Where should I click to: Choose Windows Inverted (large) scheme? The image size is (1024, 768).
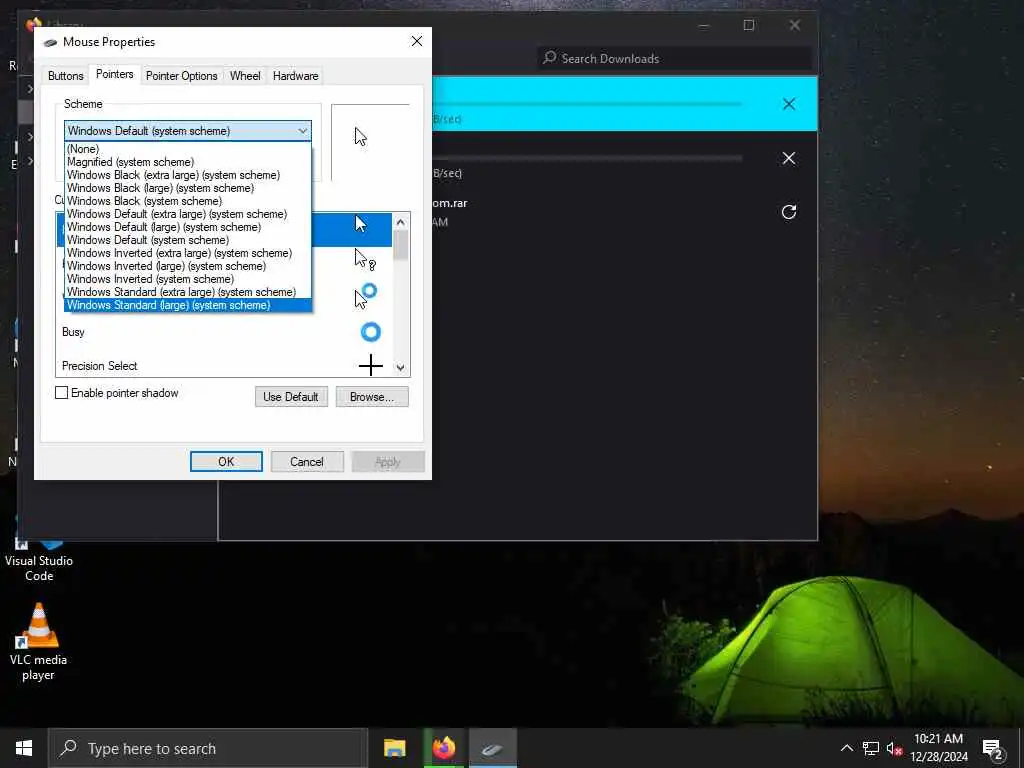(188, 266)
